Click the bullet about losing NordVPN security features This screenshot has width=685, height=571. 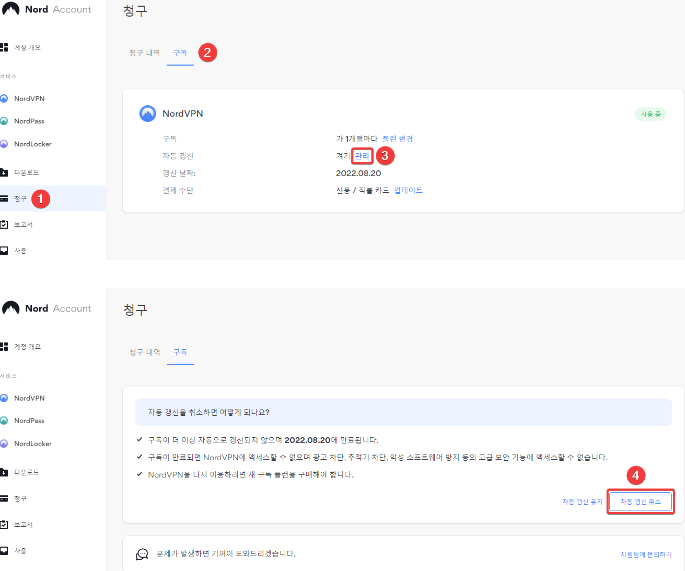pyautogui.click(x=377, y=457)
